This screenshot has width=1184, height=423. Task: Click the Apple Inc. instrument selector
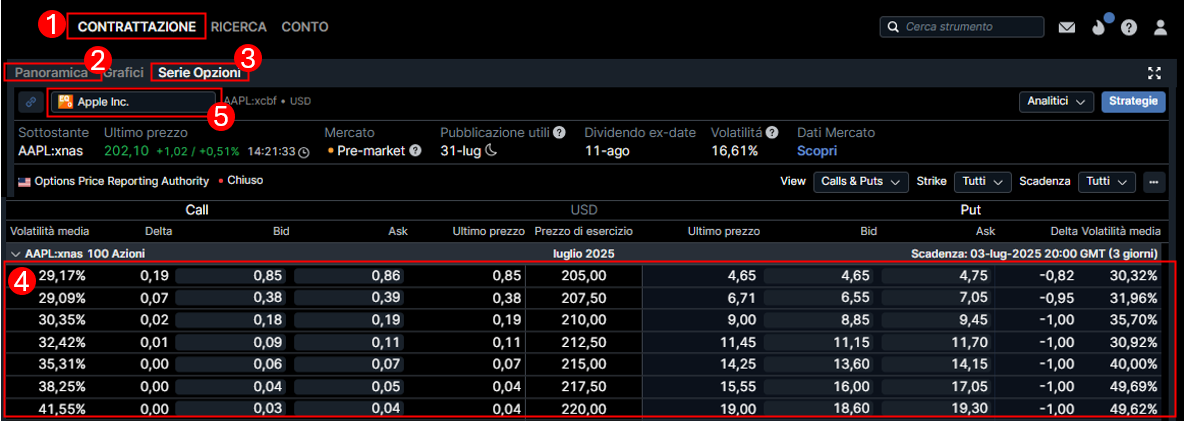point(134,101)
